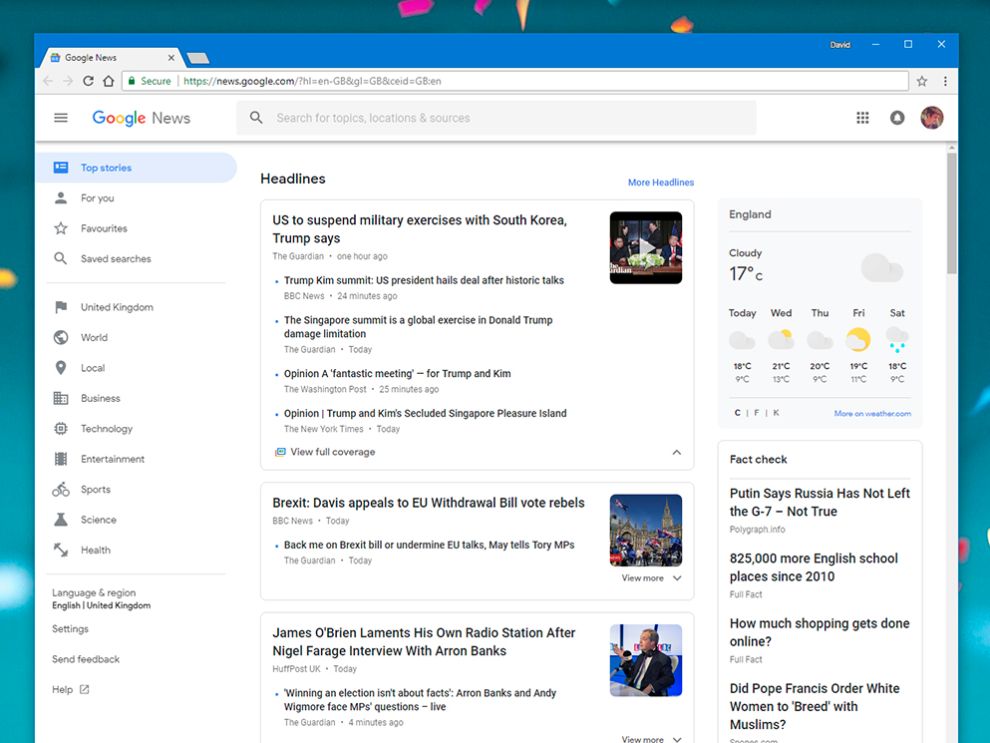
Task: Close the Google News tab
Action: (171, 57)
